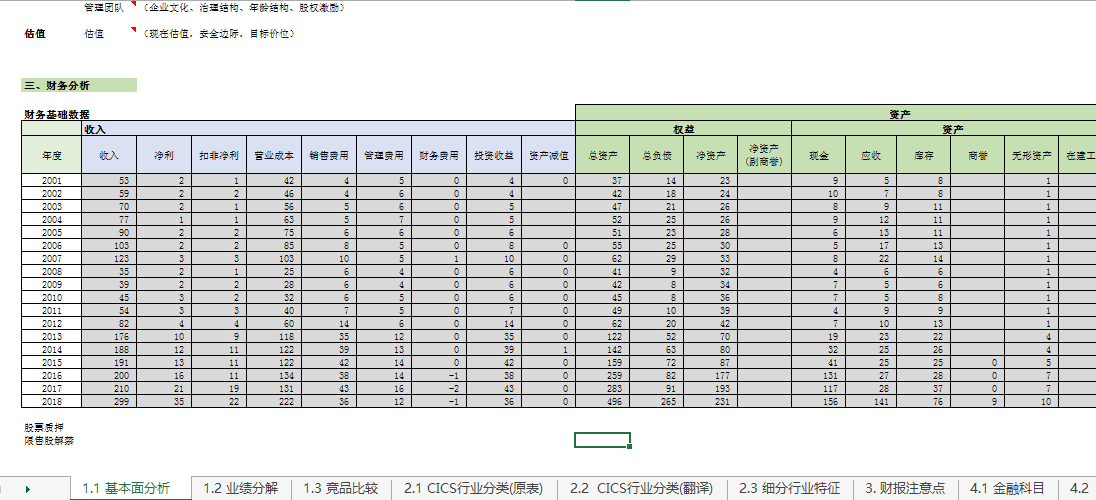1096x500 pixels.
Task: Click the 商誉 column header cell
Action: 978,155
